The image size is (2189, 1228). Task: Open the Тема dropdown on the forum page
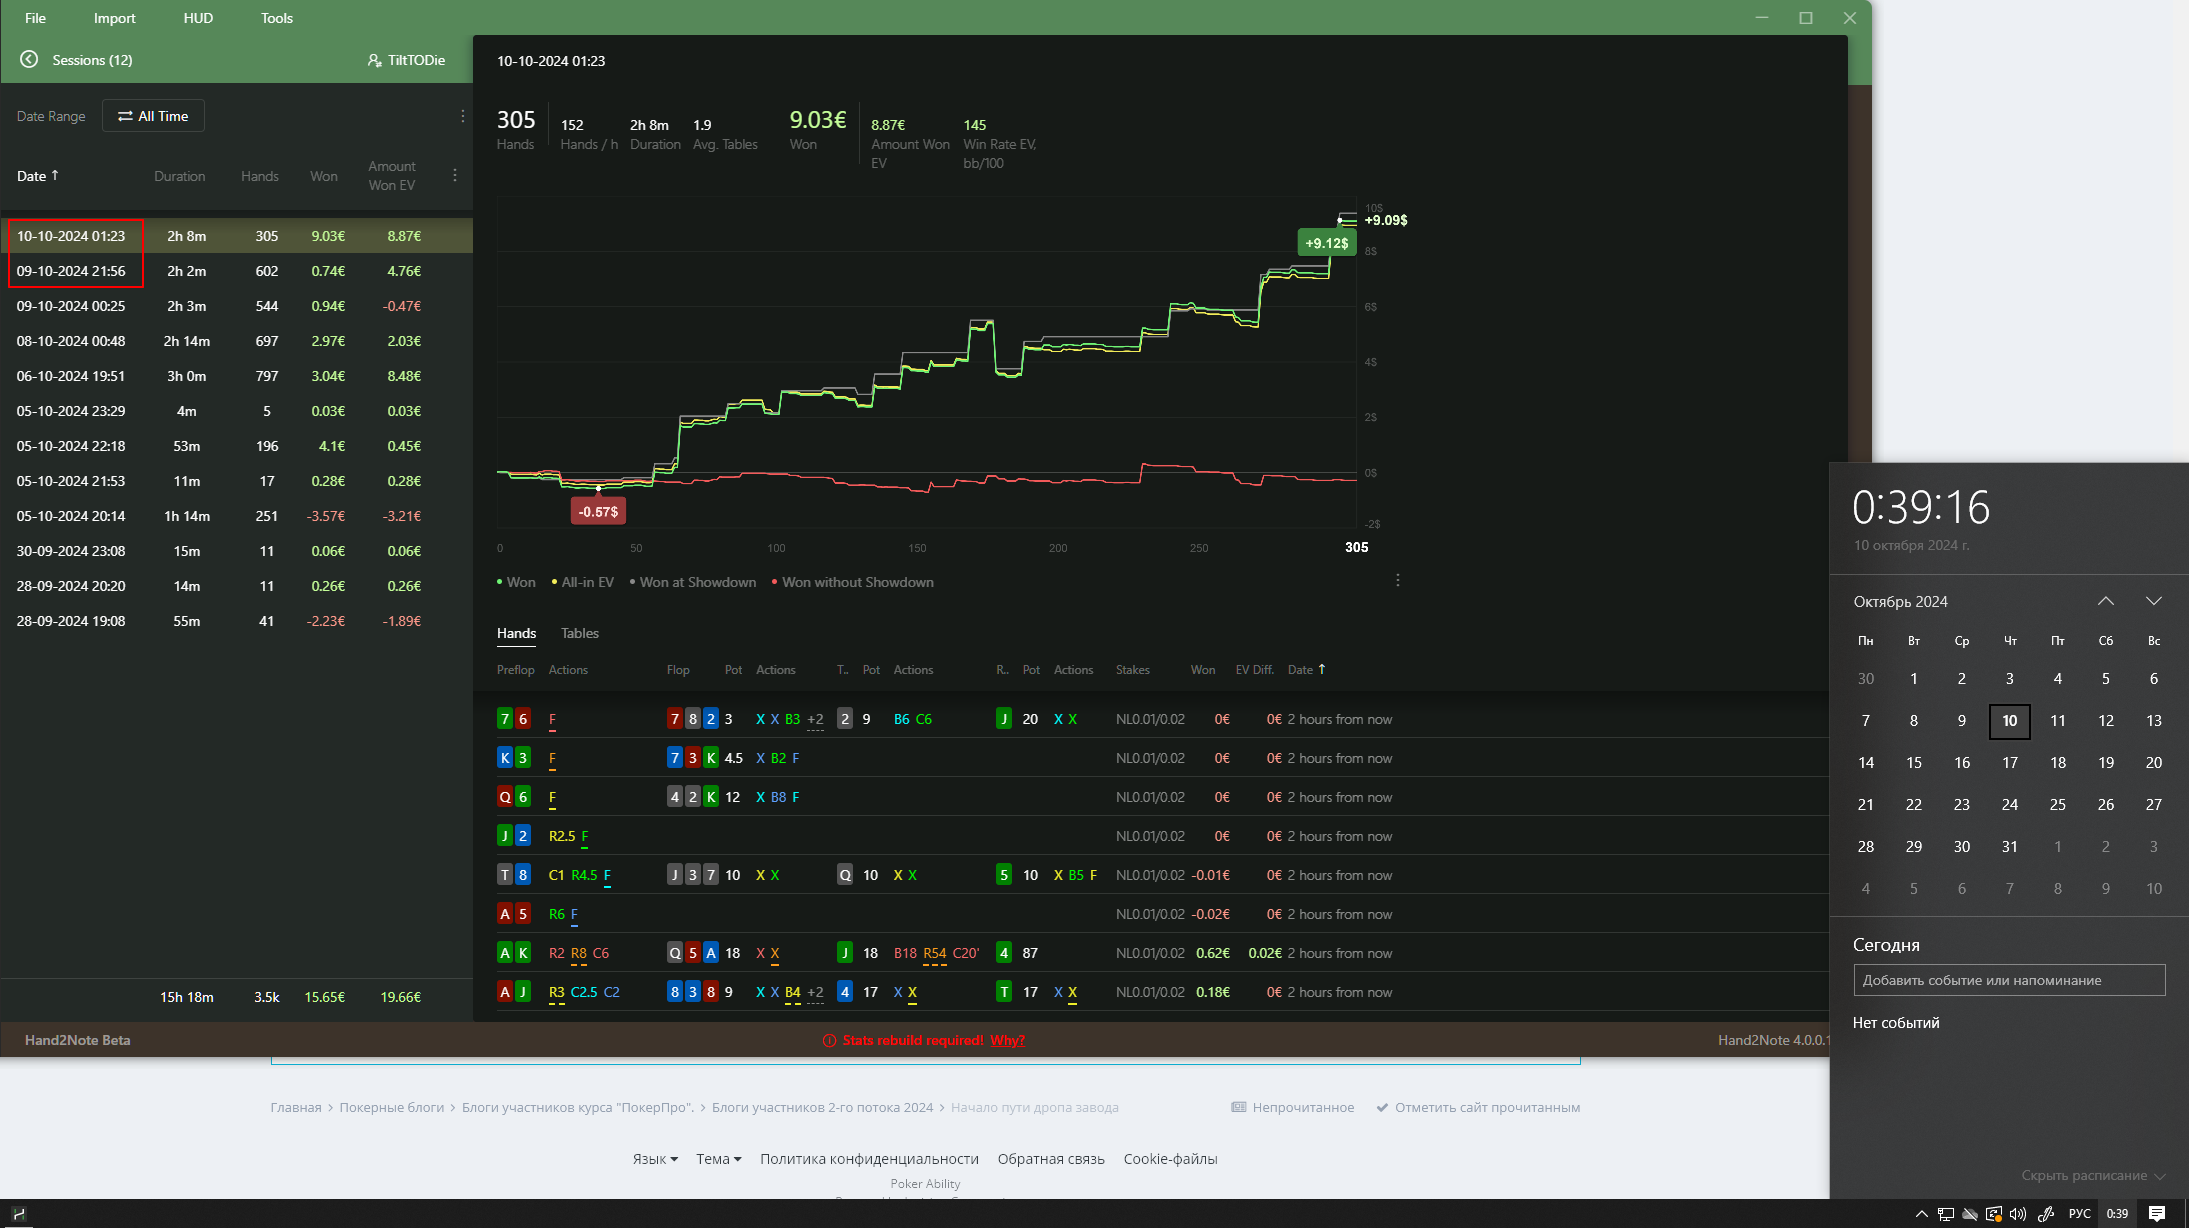click(719, 1159)
